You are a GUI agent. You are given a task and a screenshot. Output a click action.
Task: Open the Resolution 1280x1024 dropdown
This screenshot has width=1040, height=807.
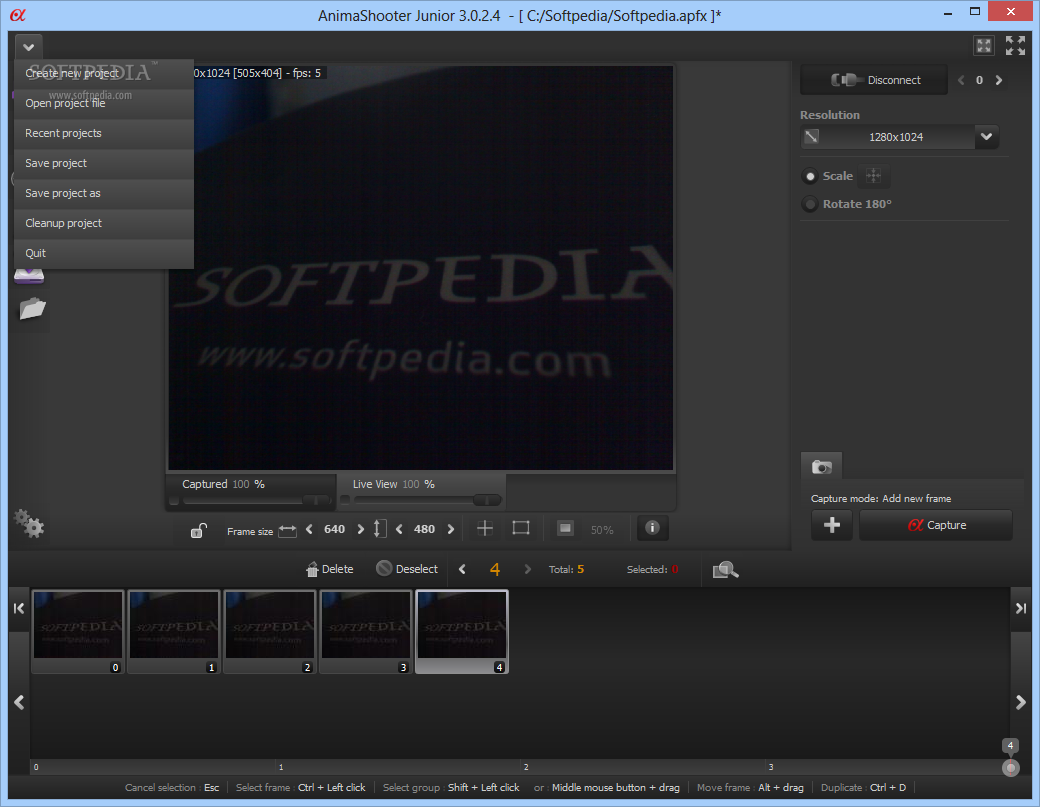(986, 137)
